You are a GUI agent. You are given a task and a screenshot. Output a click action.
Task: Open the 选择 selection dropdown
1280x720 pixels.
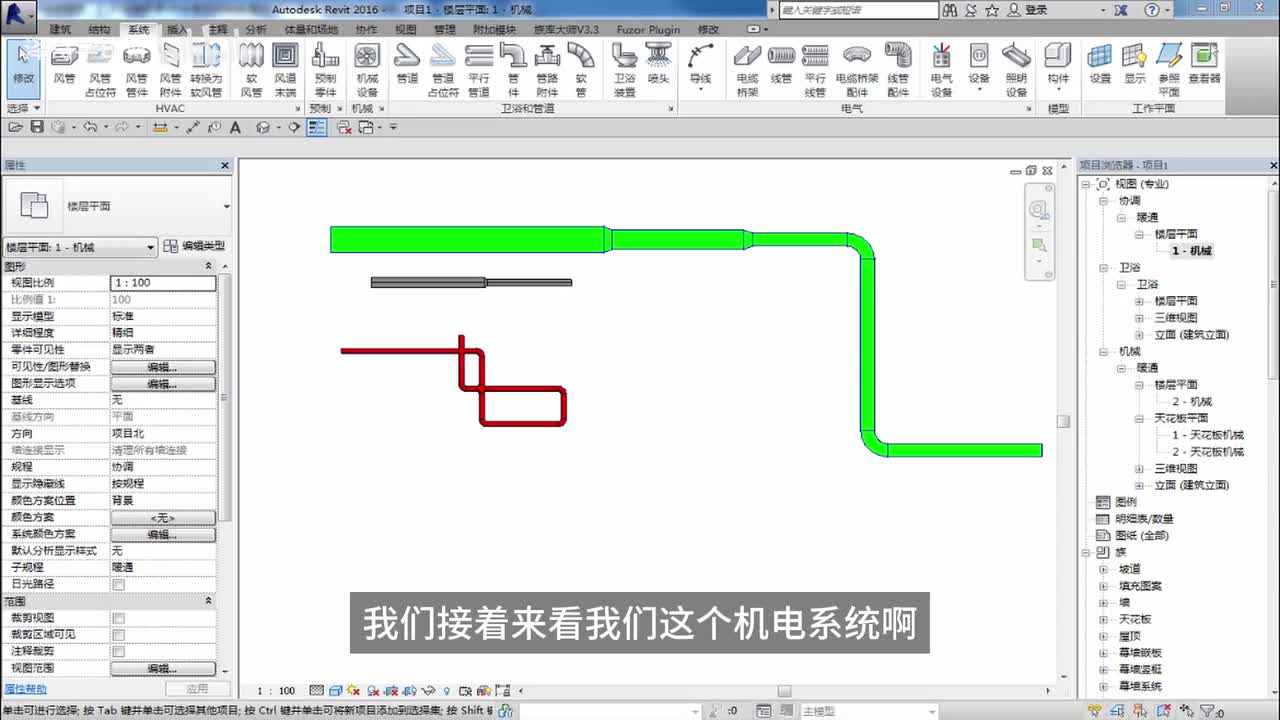click(23, 108)
